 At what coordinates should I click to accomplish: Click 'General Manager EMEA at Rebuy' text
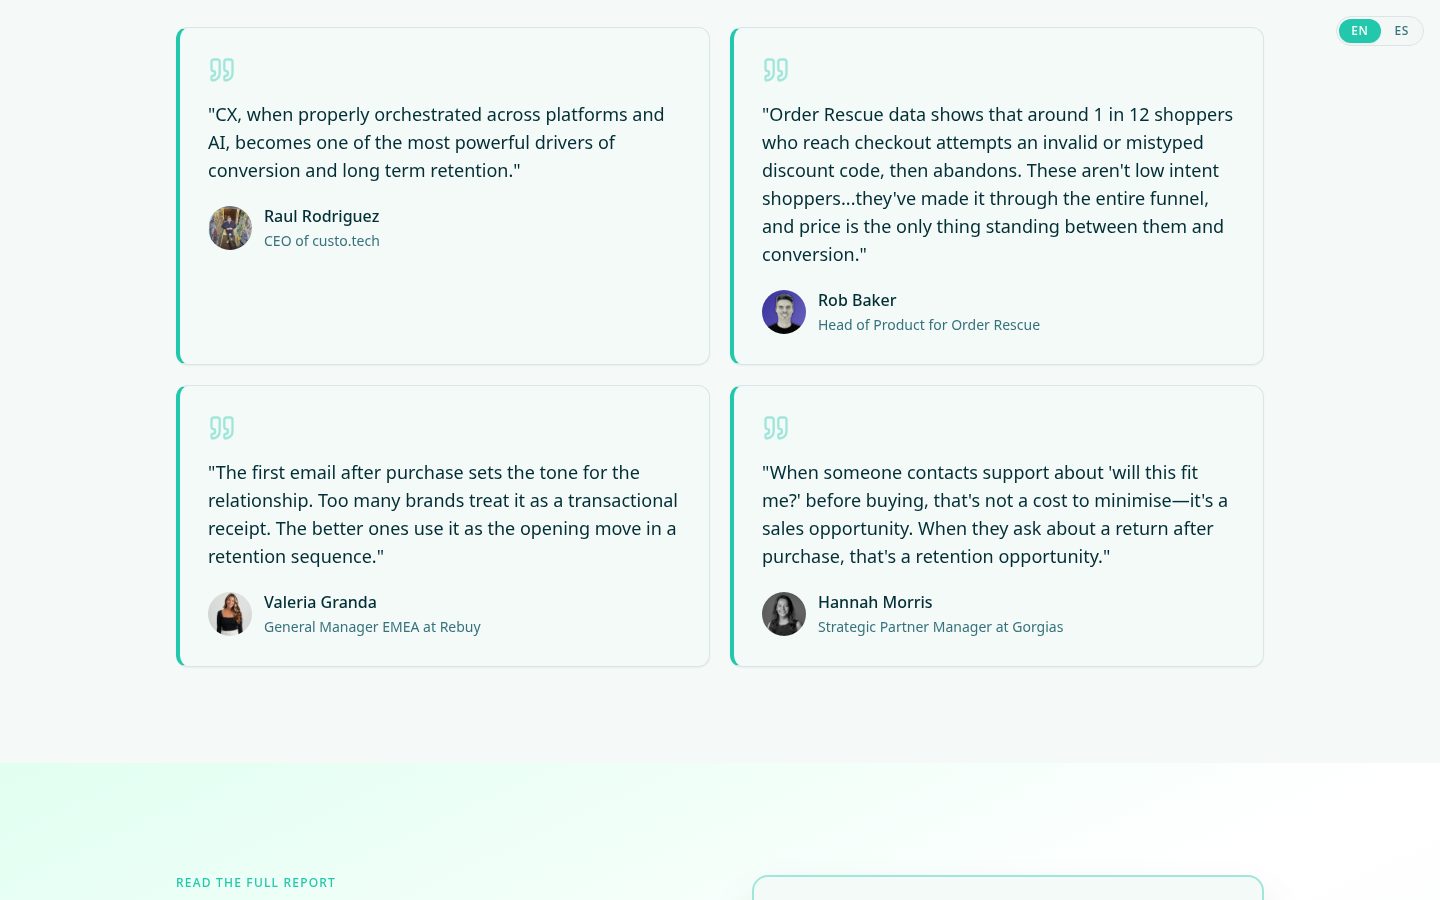(x=372, y=627)
